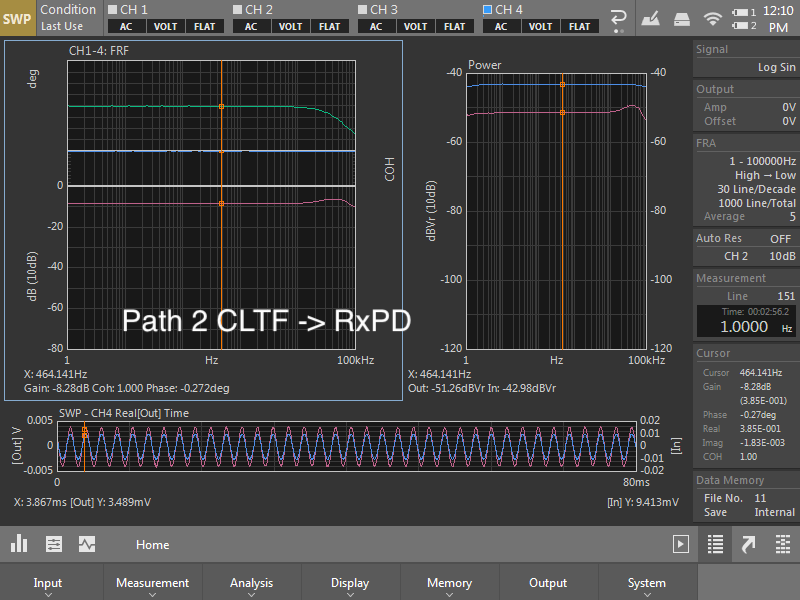
Task: Toggle the CH 3 checkbox
Action: [363, 9]
